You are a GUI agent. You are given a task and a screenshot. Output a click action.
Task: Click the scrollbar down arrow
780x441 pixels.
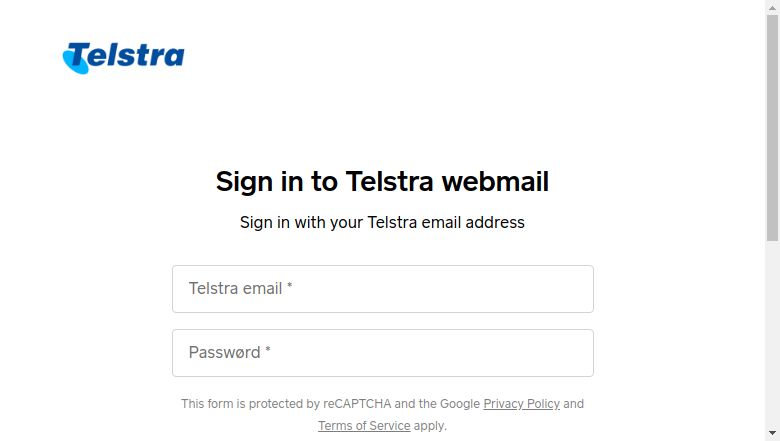[x=772, y=434]
